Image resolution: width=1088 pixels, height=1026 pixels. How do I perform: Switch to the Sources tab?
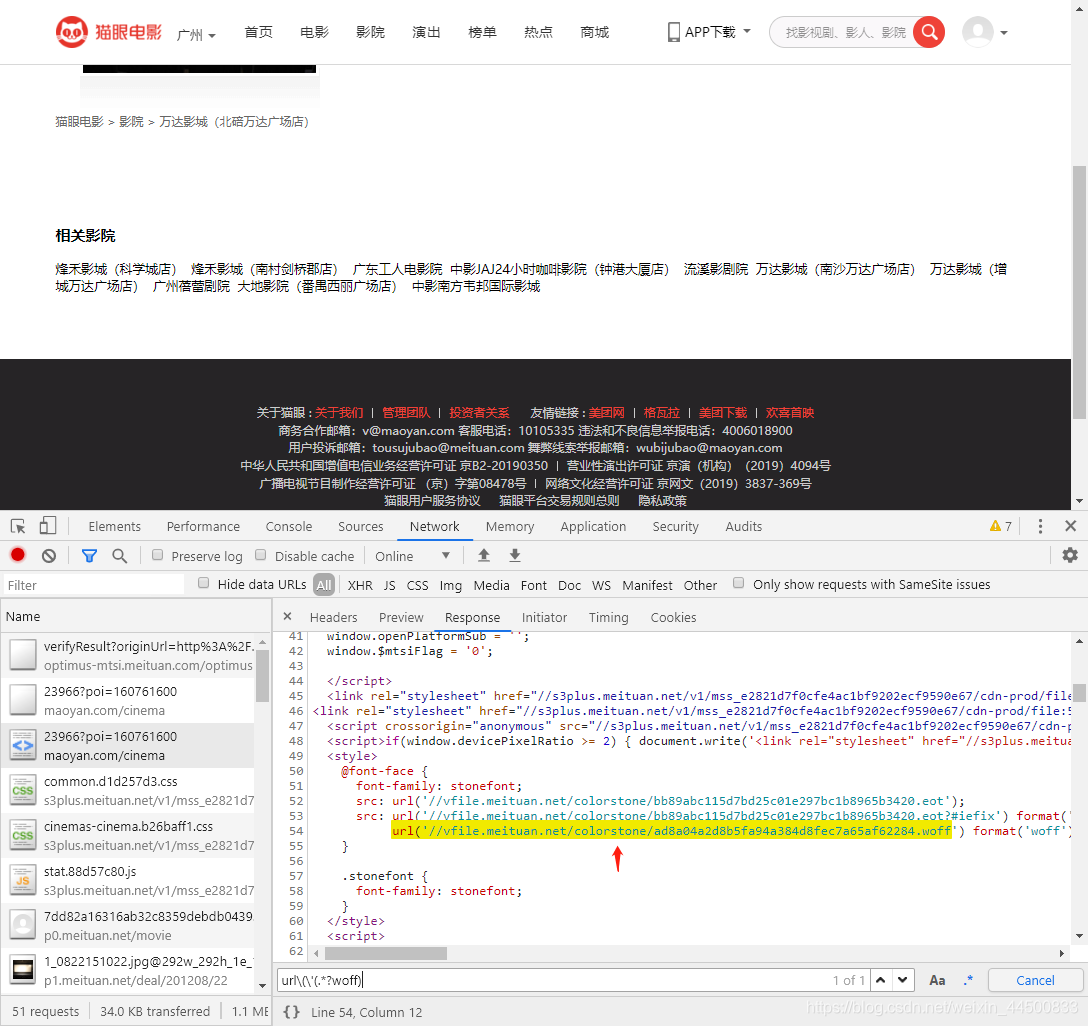pyautogui.click(x=361, y=527)
